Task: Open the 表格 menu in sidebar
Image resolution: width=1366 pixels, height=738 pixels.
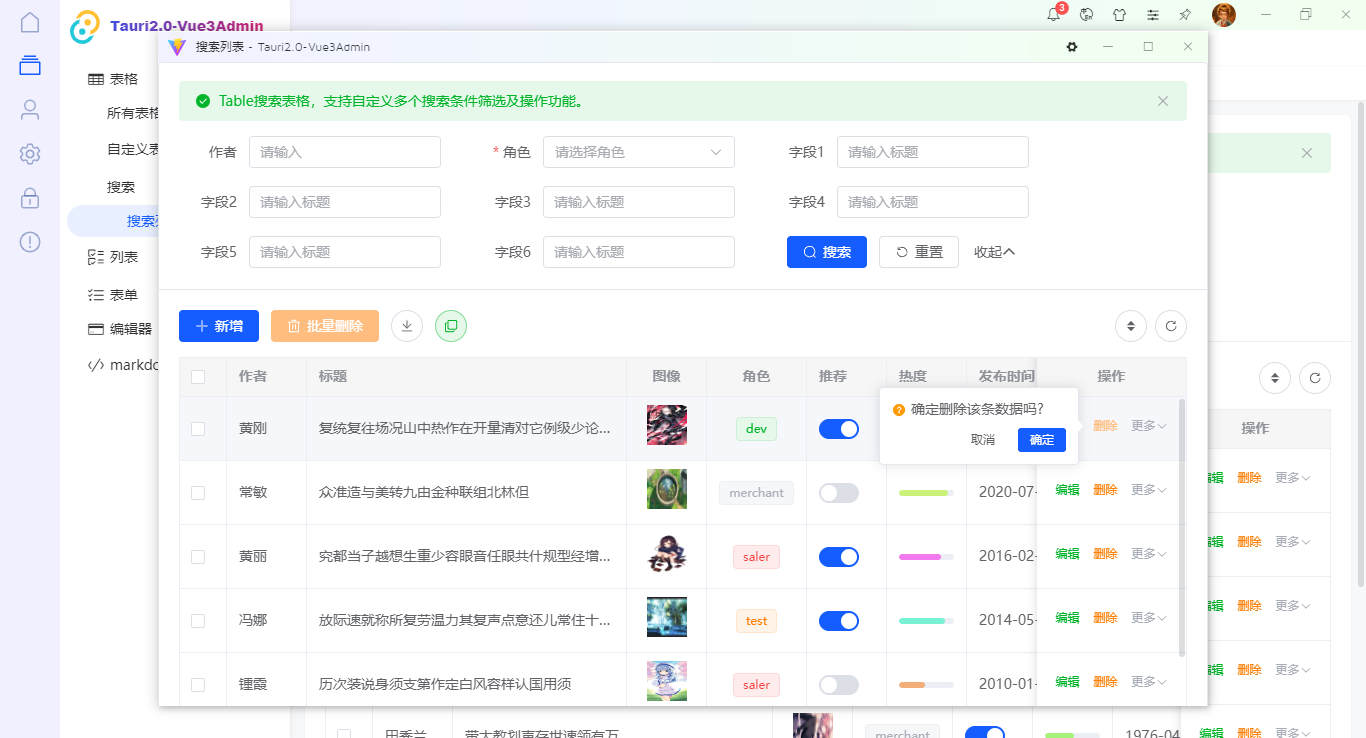Action: pyautogui.click(x=122, y=78)
